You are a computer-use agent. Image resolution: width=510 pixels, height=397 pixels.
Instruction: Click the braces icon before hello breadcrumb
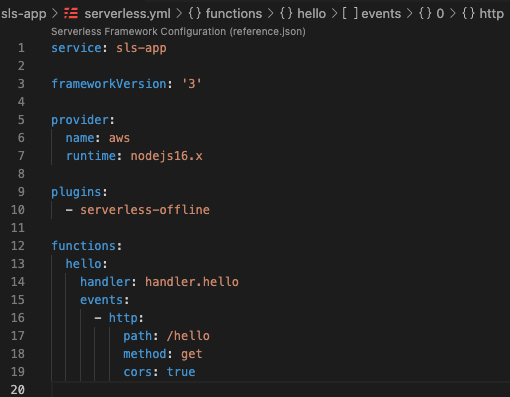pyautogui.click(x=286, y=14)
